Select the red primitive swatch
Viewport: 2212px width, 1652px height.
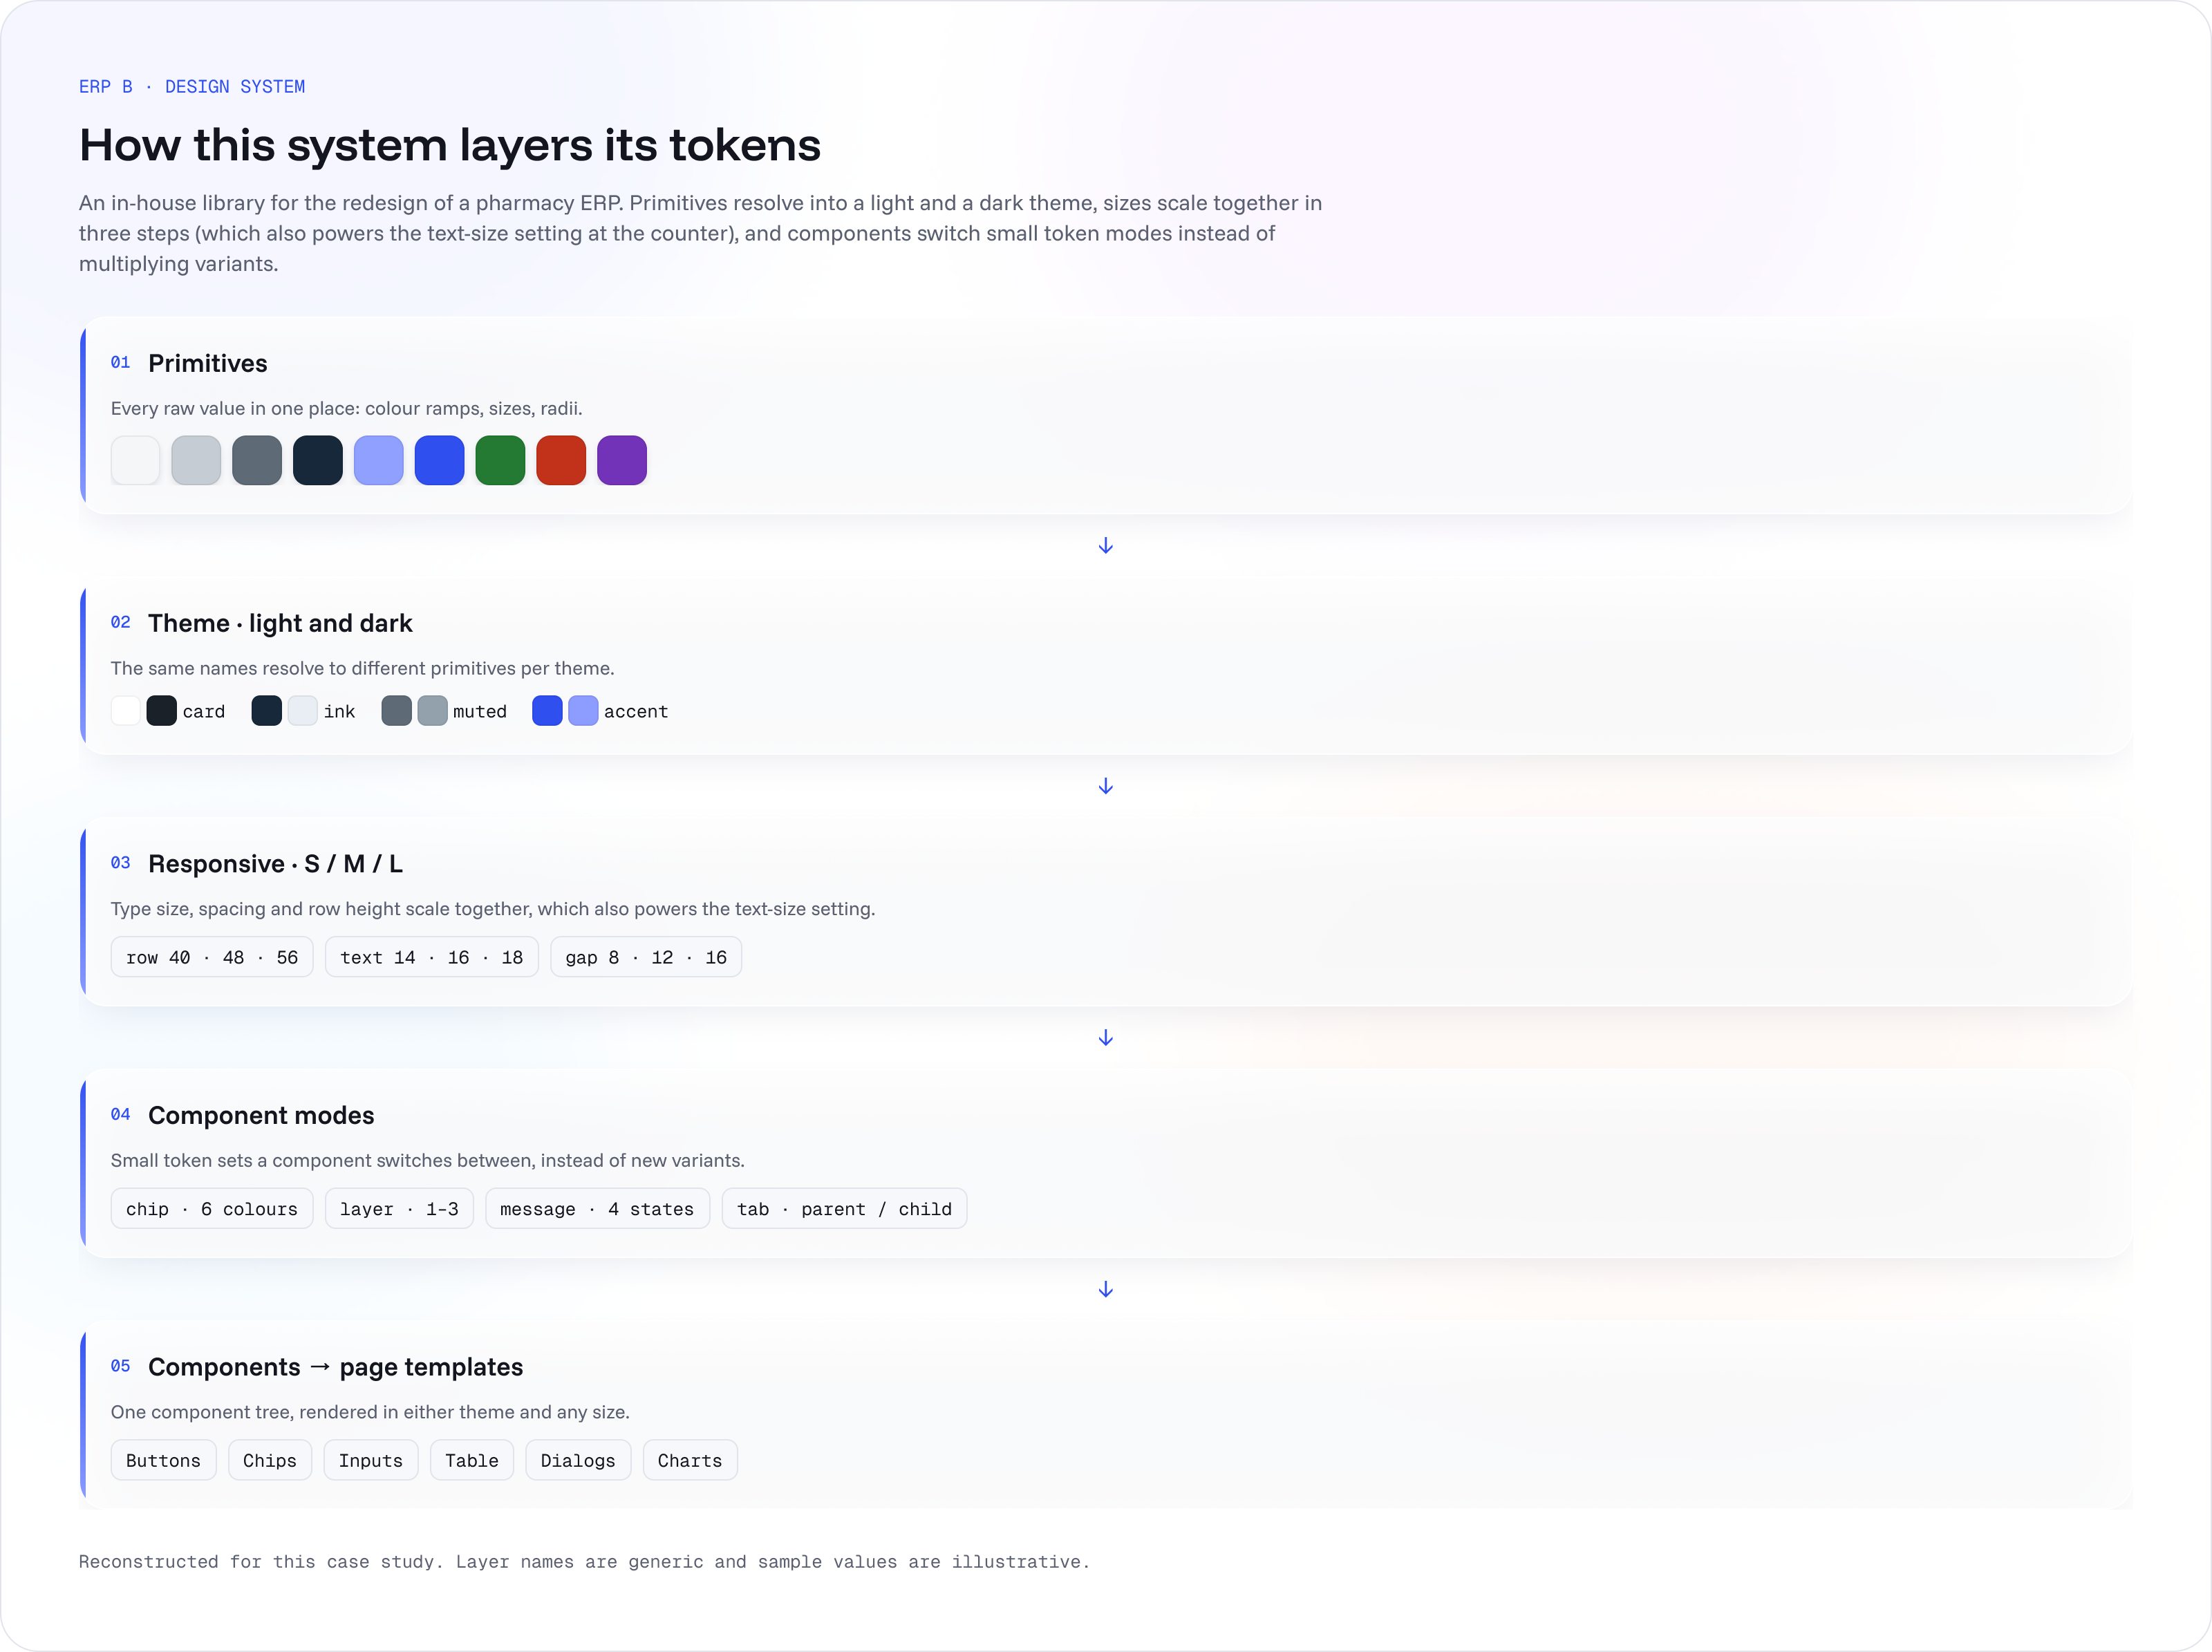[561, 460]
